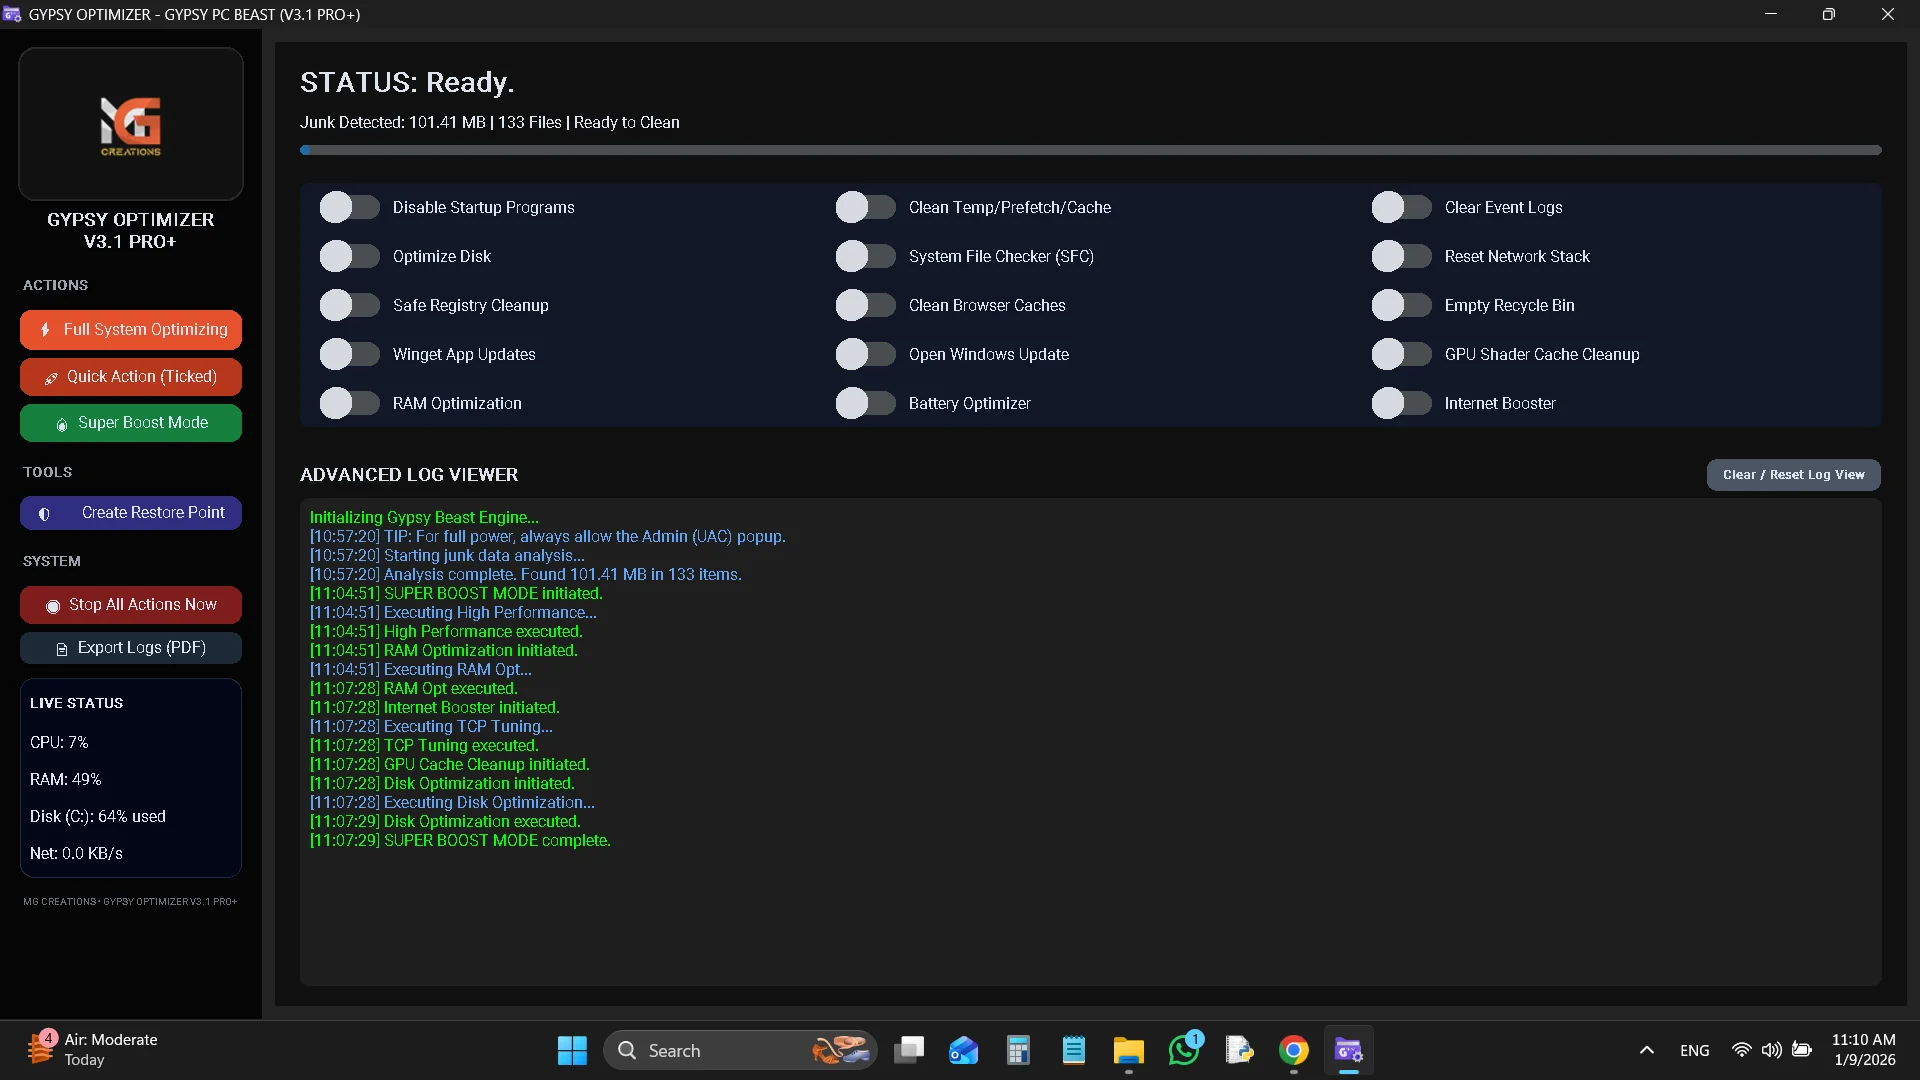The width and height of the screenshot is (1920, 1080).
Task: Open File Explorer from the taskbar
Action: [1128, 1050]
